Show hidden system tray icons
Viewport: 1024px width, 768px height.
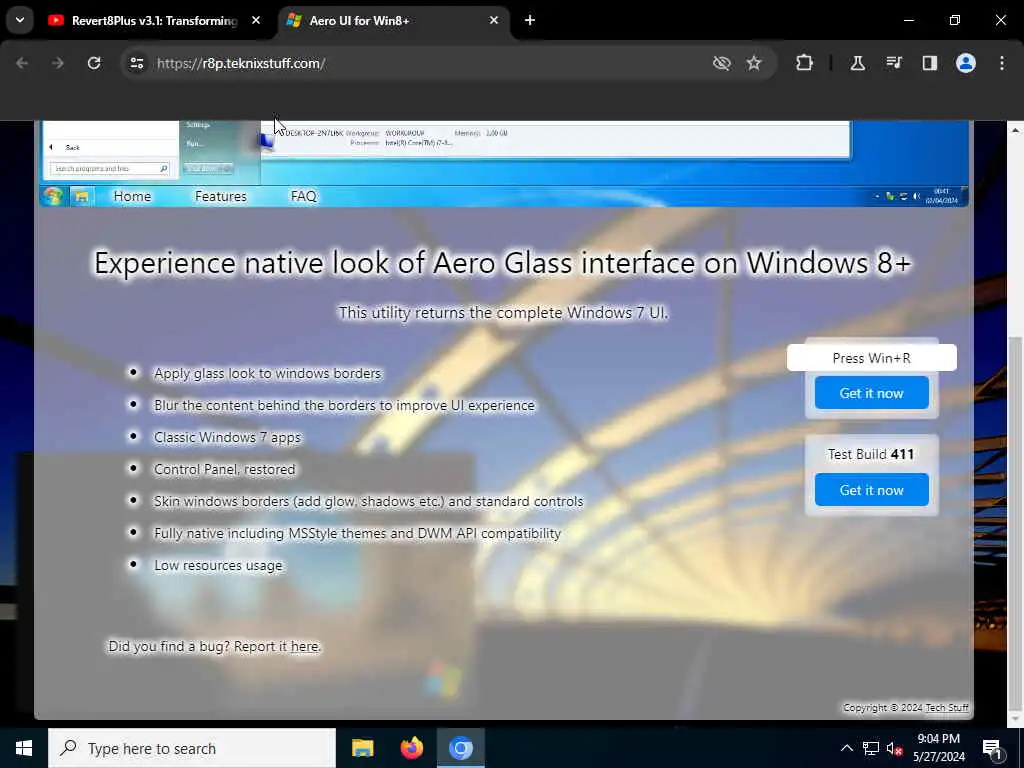click(846, 748)
